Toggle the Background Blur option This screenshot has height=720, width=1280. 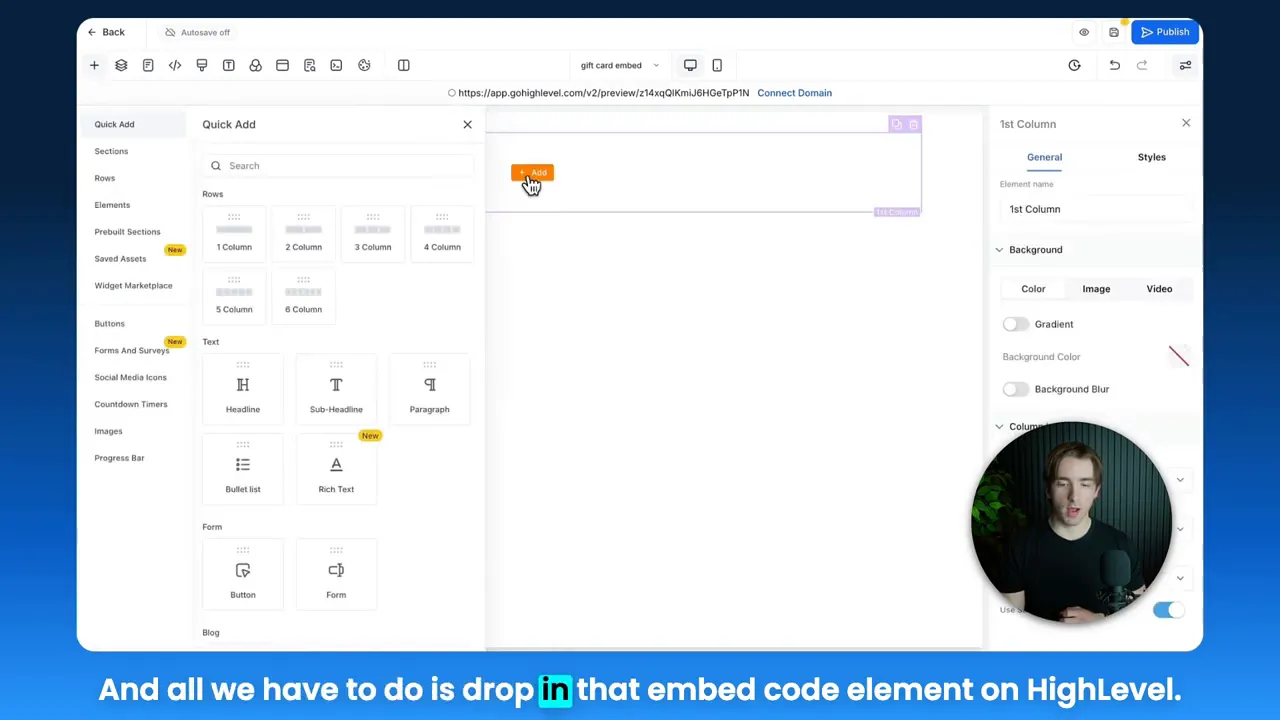[1014, 389]
